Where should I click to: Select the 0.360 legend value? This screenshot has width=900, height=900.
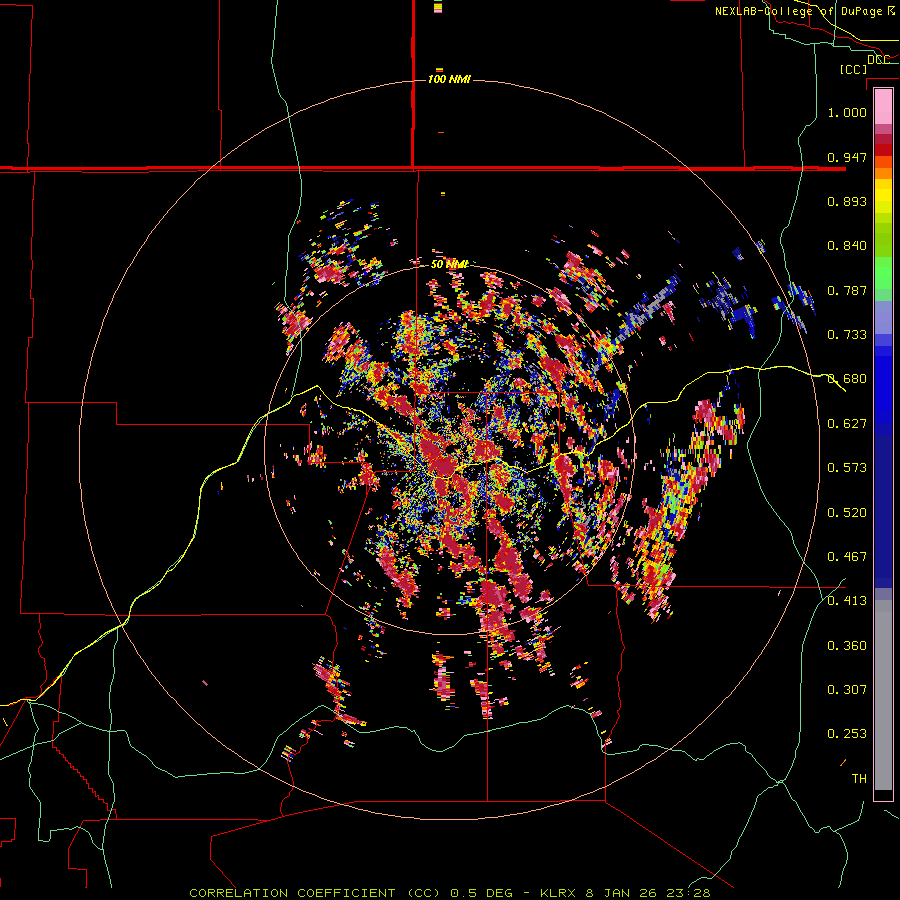[x=847, y=645]
